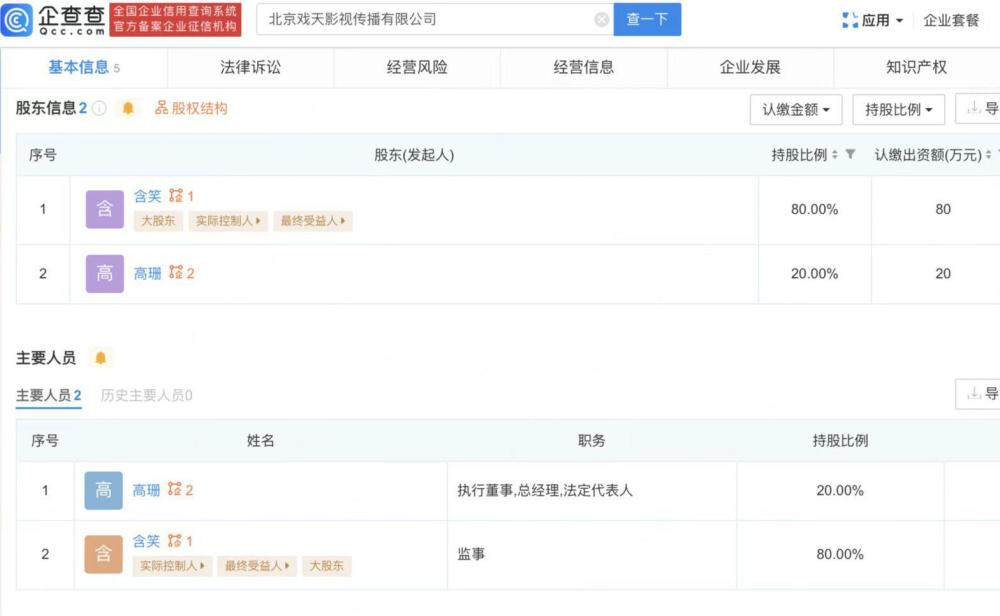Sort by 认缴出资额(万元) column arrows
This screenshot has width=1000, height=616.
click(x=988, y=155)
